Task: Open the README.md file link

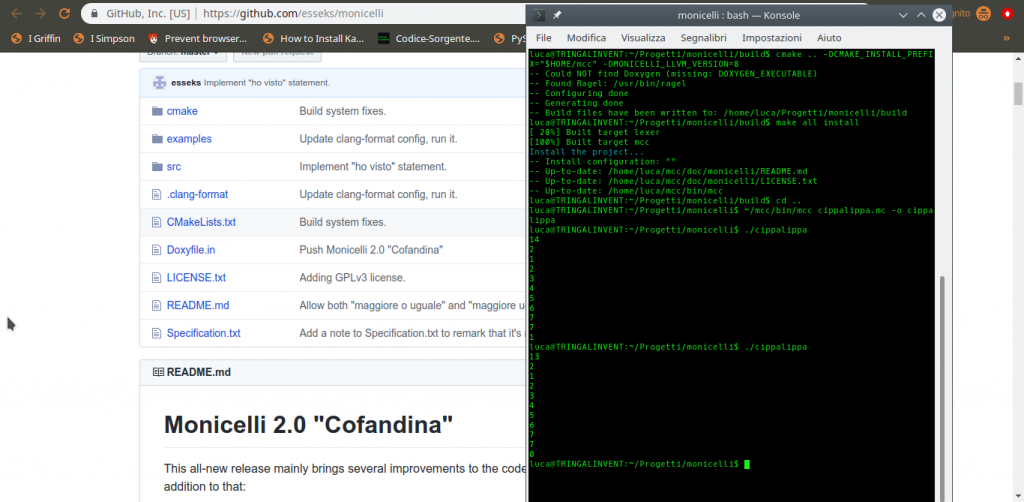Action: [198, 305]
